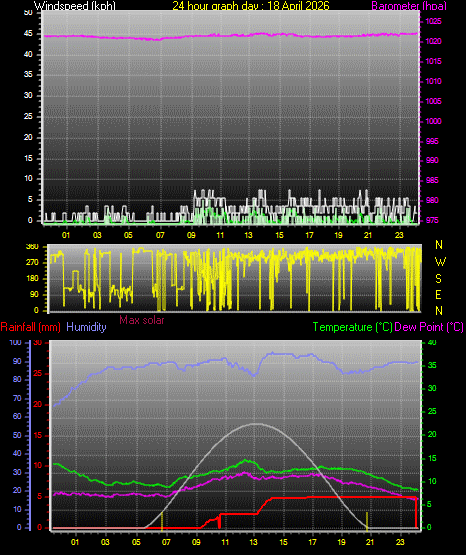Click the S compass letter
This screenshot has height=555, width=466.
(x=438, y=279)
